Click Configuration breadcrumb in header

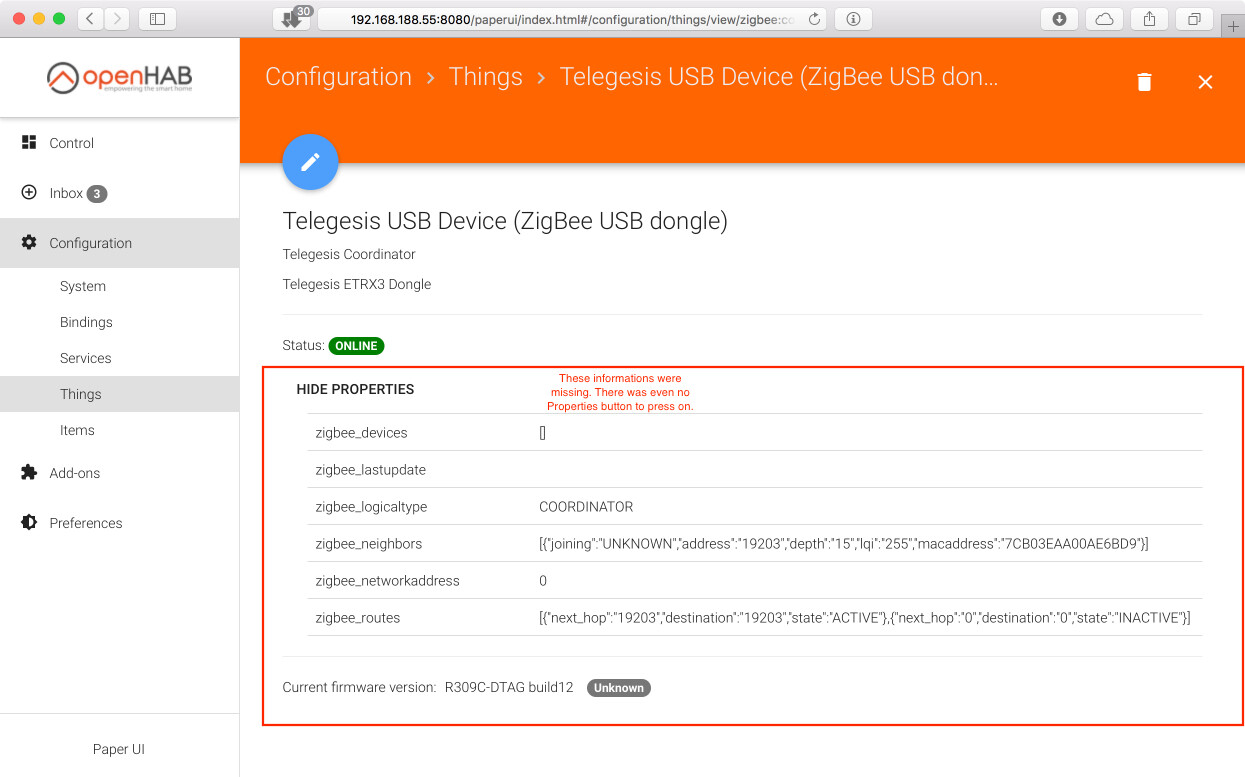[x=338, y=77]
